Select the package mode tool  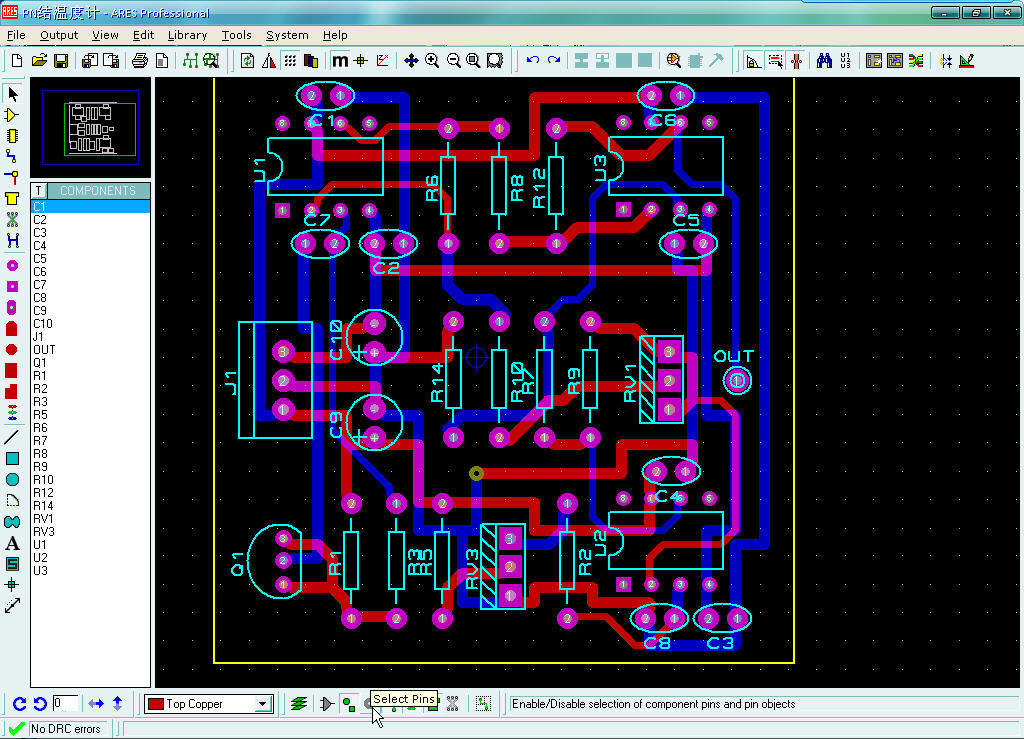tap(12, 136)
